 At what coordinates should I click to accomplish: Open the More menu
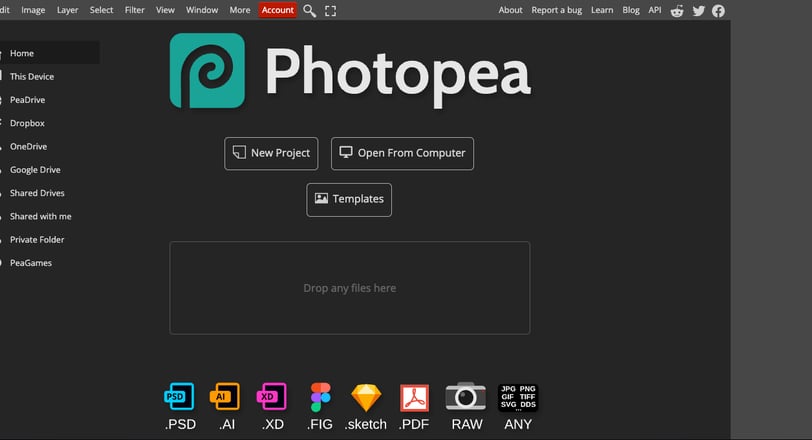point(240,10)
